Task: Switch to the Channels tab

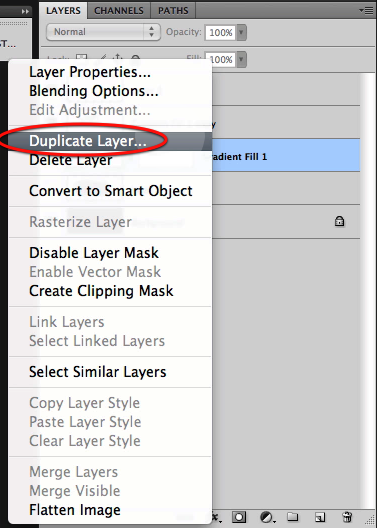Action: point(119,10)
